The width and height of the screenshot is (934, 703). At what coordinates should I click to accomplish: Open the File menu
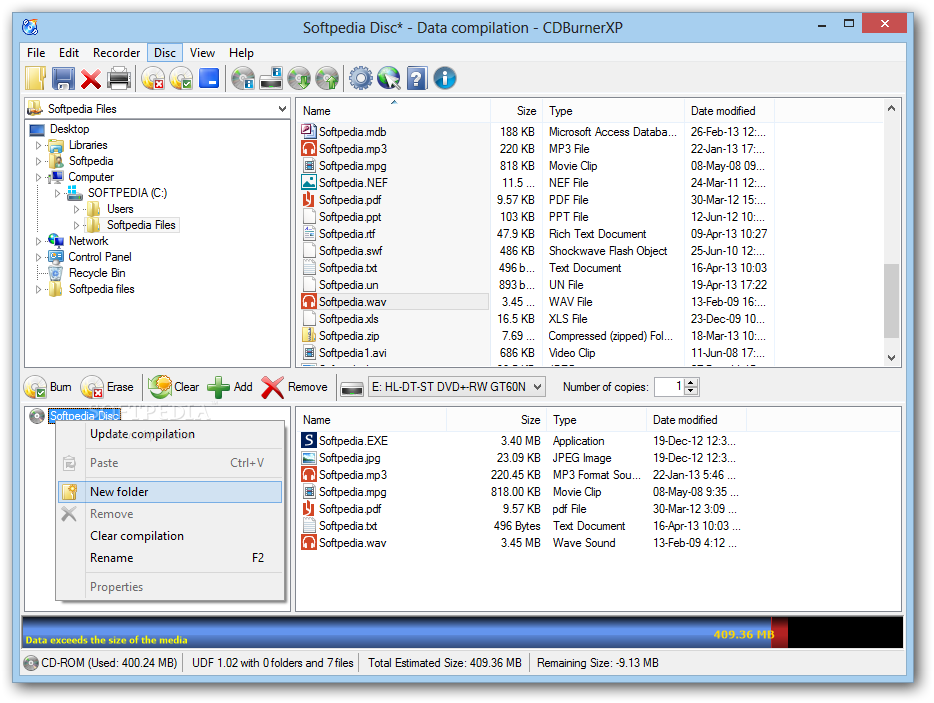coord(36,52)
